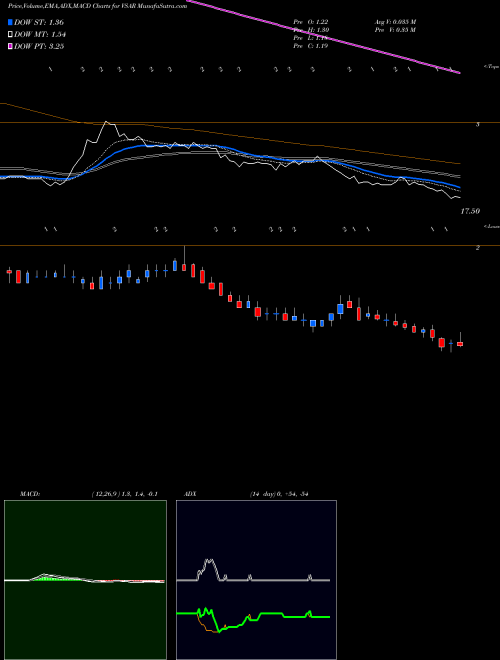Click the 'Avg V: 0.035 M' value

pos(395,22)
